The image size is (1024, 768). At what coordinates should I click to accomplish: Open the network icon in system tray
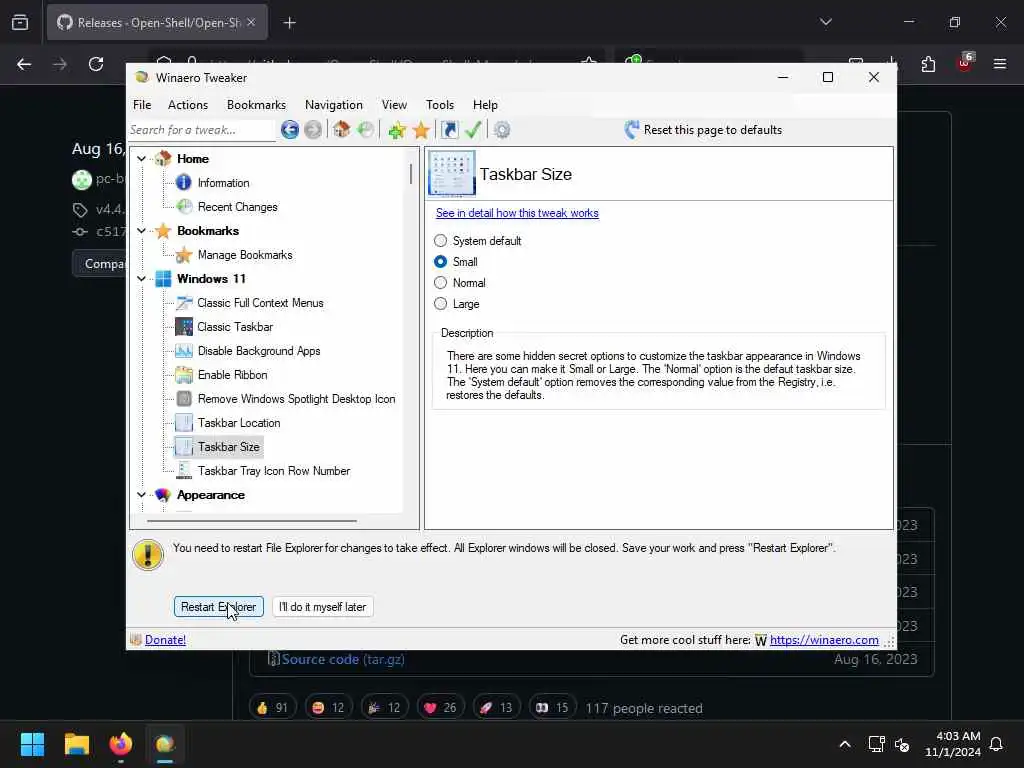click(x=876, y=744)
